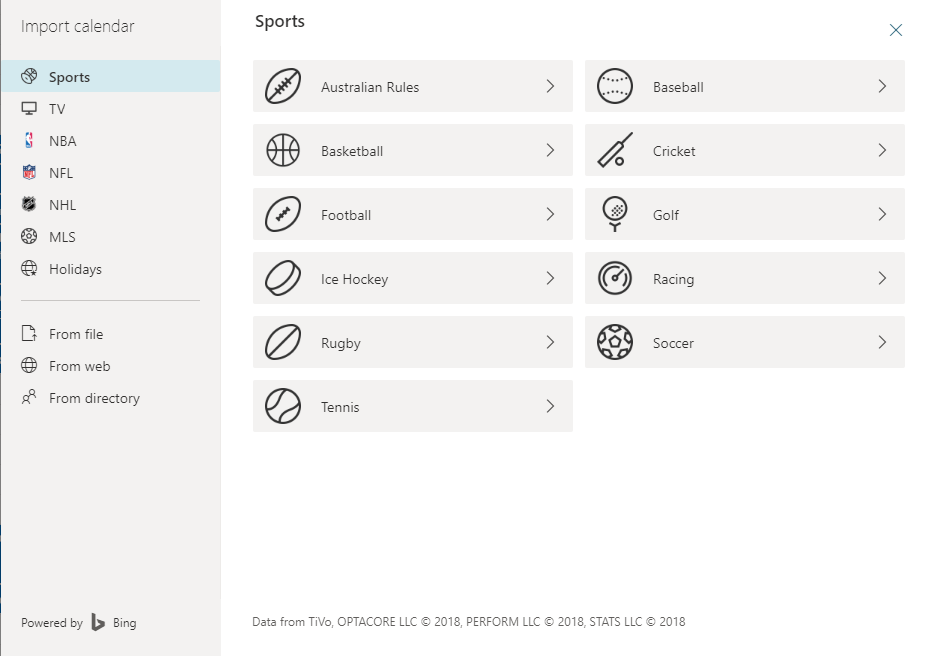Click the Tennis ball icon
935x656 pixels.
[x=283, y=407]
